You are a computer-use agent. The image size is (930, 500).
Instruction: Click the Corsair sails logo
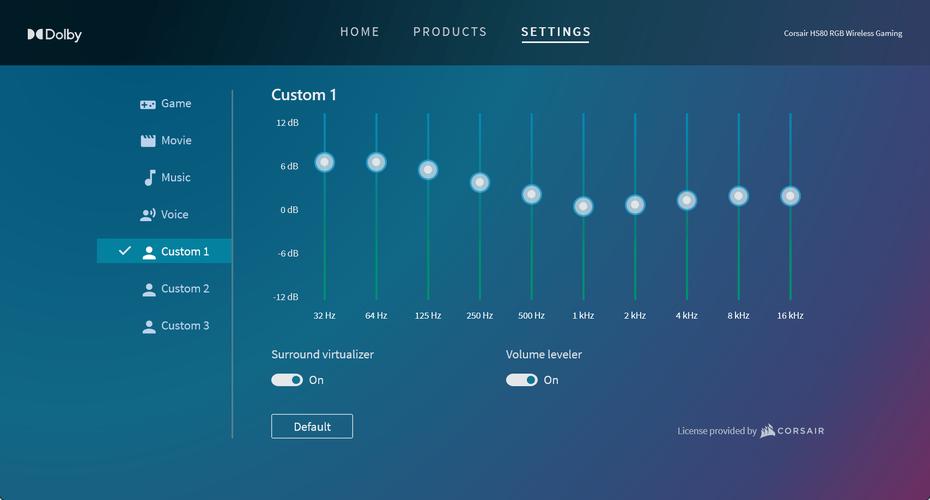pyautogui.click(x=767, y=431)
